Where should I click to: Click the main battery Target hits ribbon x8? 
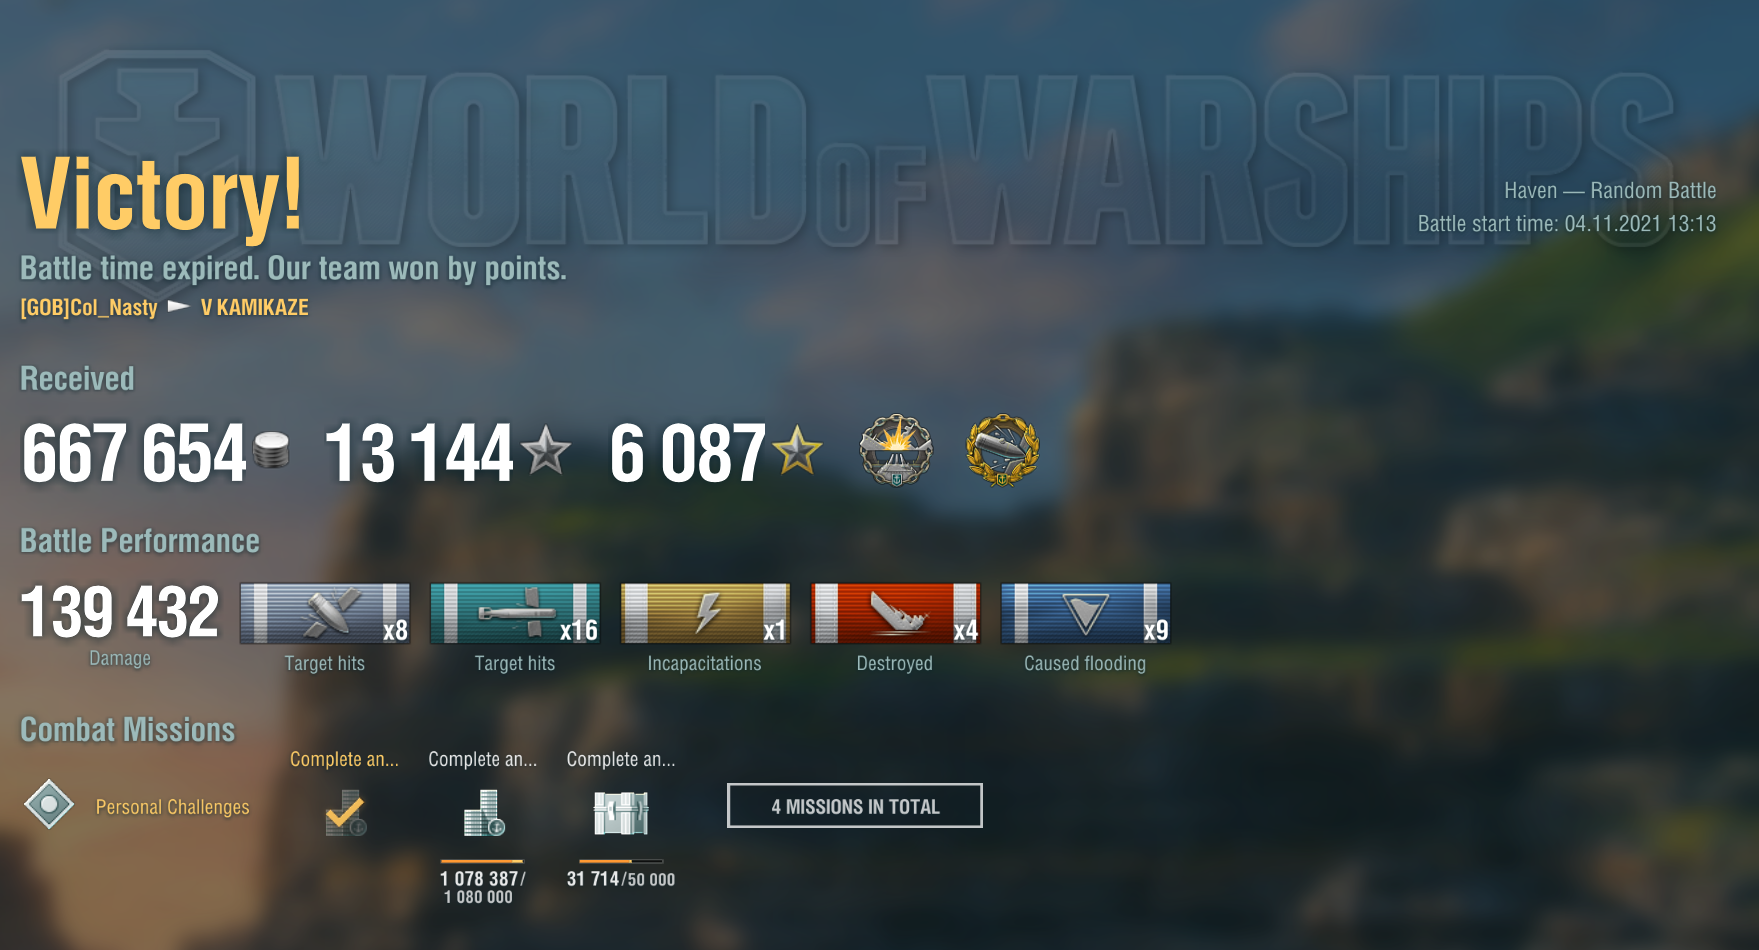pos(325,613)
